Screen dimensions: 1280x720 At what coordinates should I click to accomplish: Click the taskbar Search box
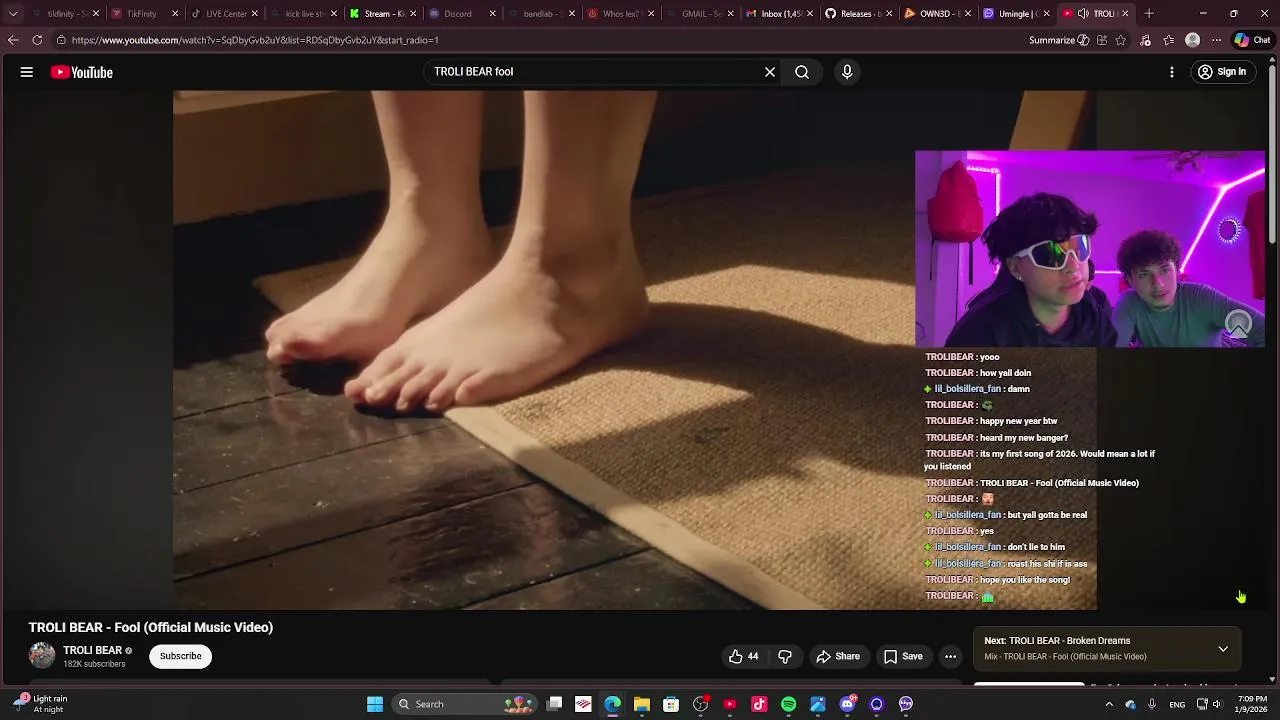466,704
